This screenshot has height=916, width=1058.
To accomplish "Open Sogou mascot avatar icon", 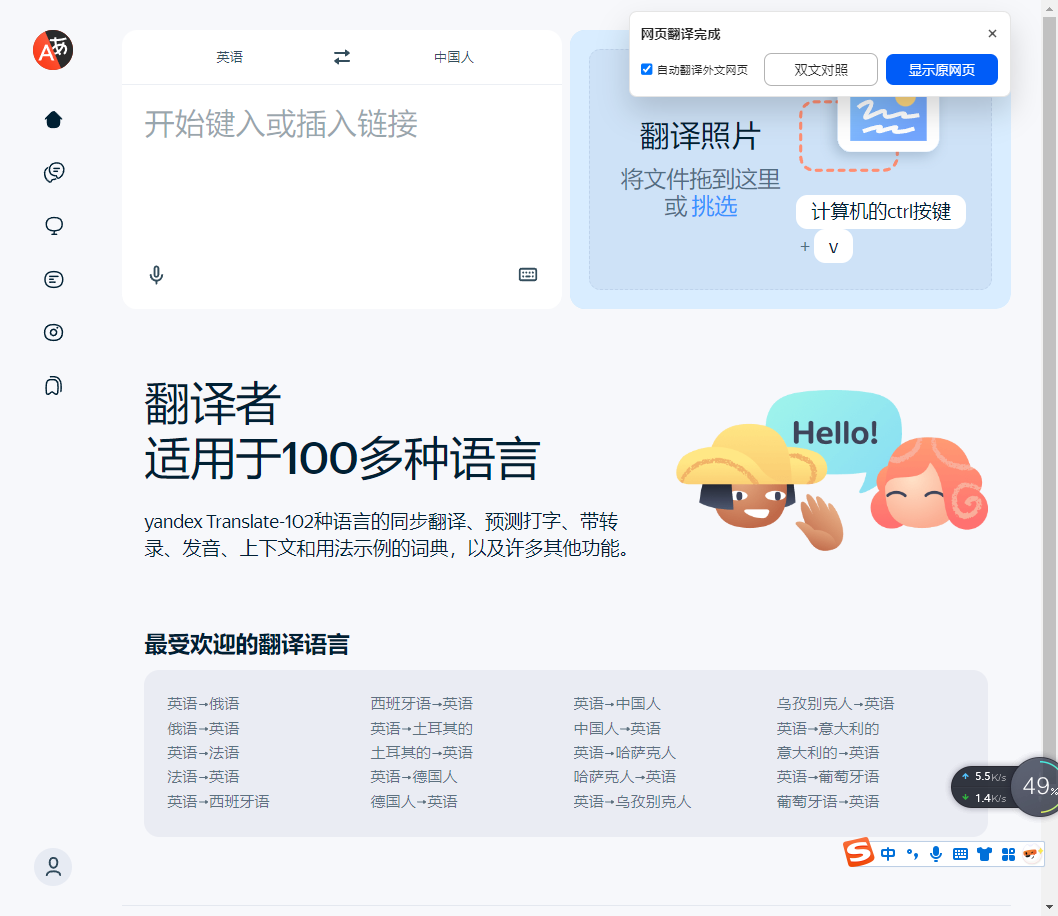I will (x=1032, y=854).
